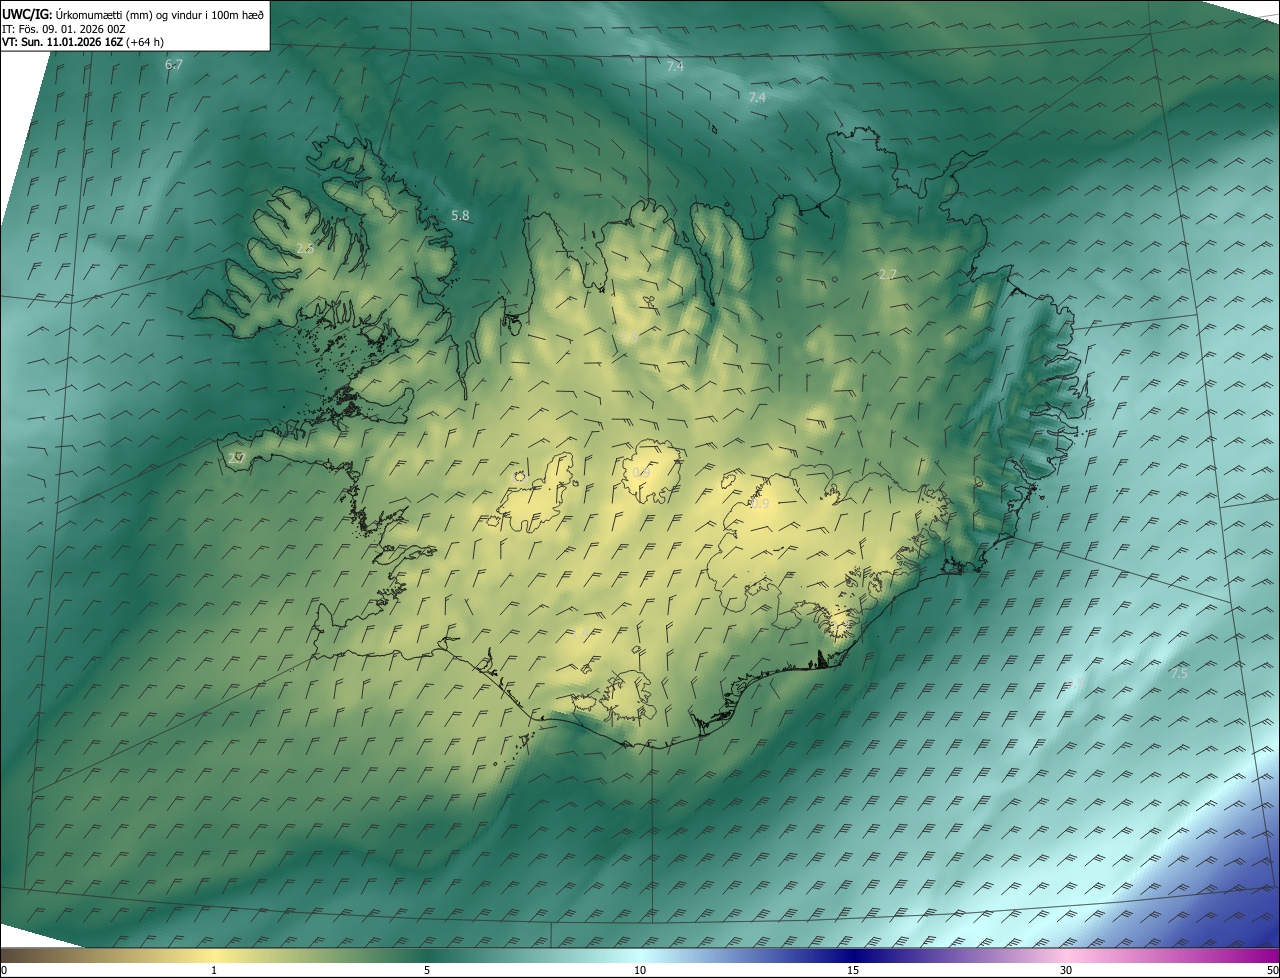Click the '1' tick on the color scale
The image size is (1280, 978).
214,970
